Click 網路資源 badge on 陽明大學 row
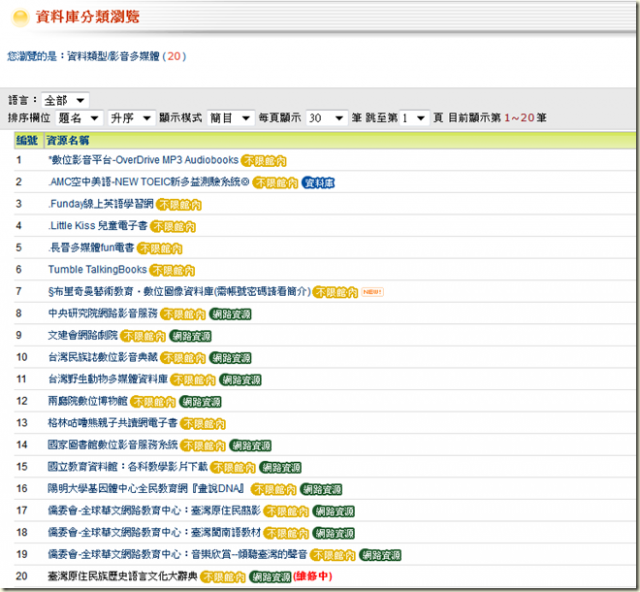Viewport: 640px width, 592px height. click(321, 490)
